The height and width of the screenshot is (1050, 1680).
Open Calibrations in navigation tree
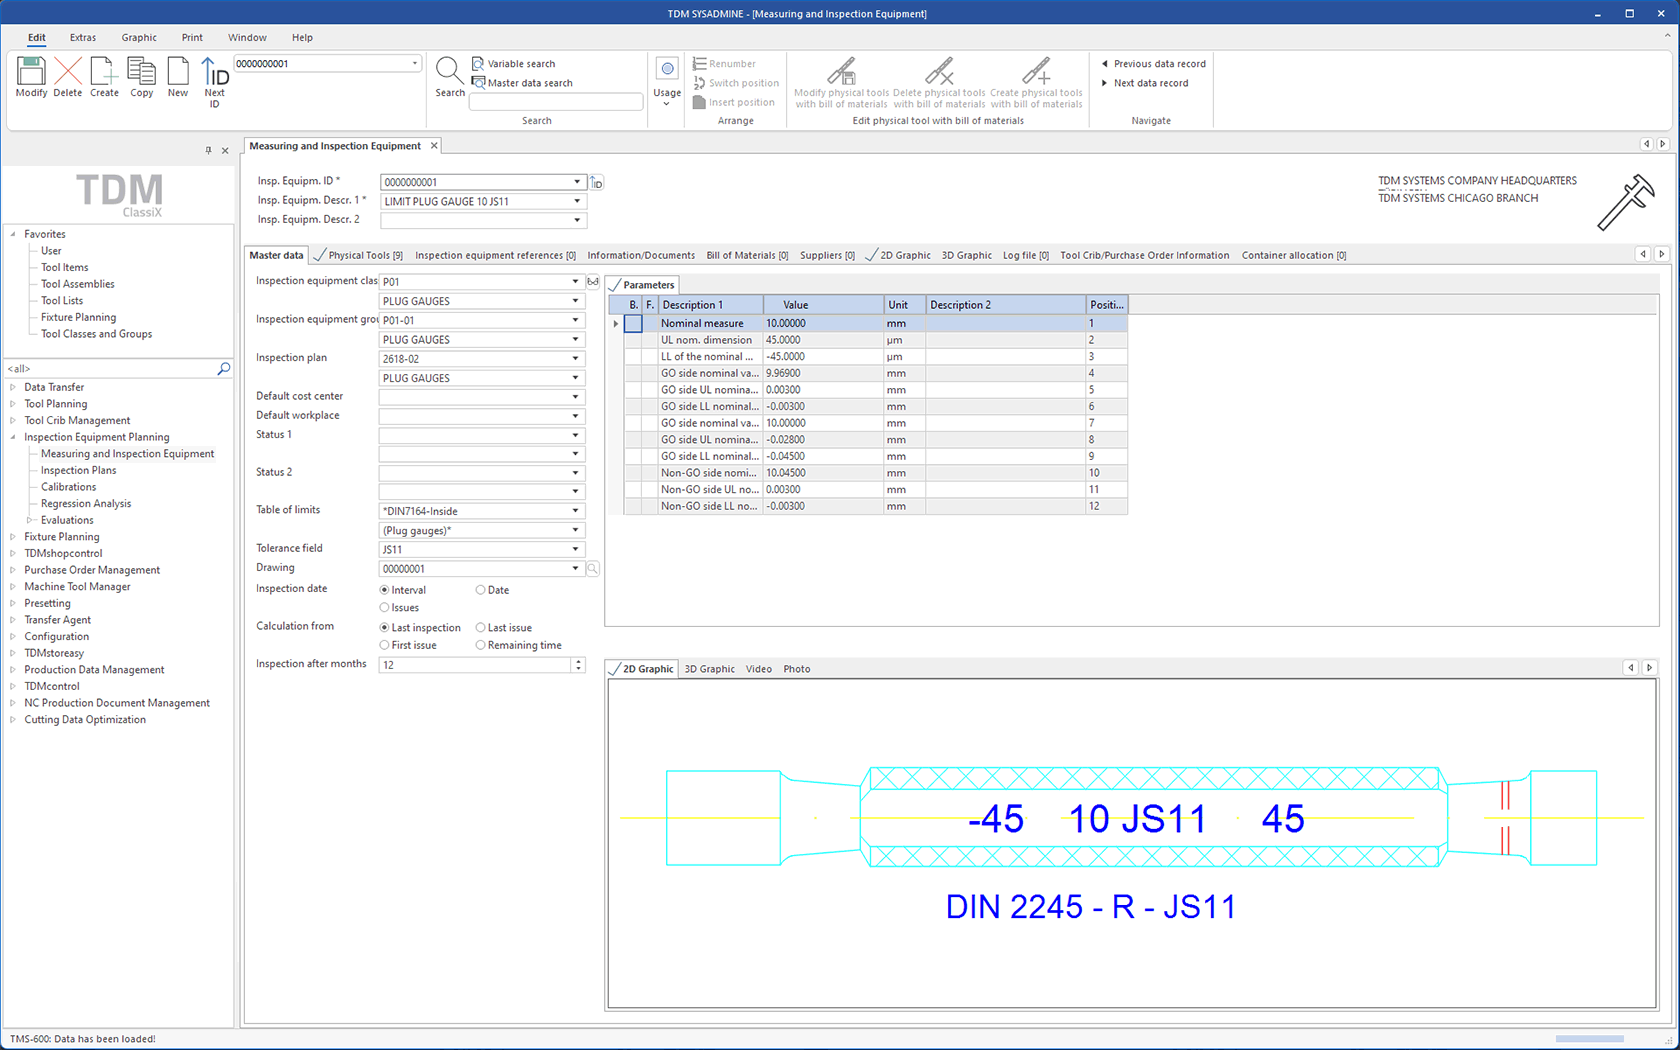(x=69, y=487)
